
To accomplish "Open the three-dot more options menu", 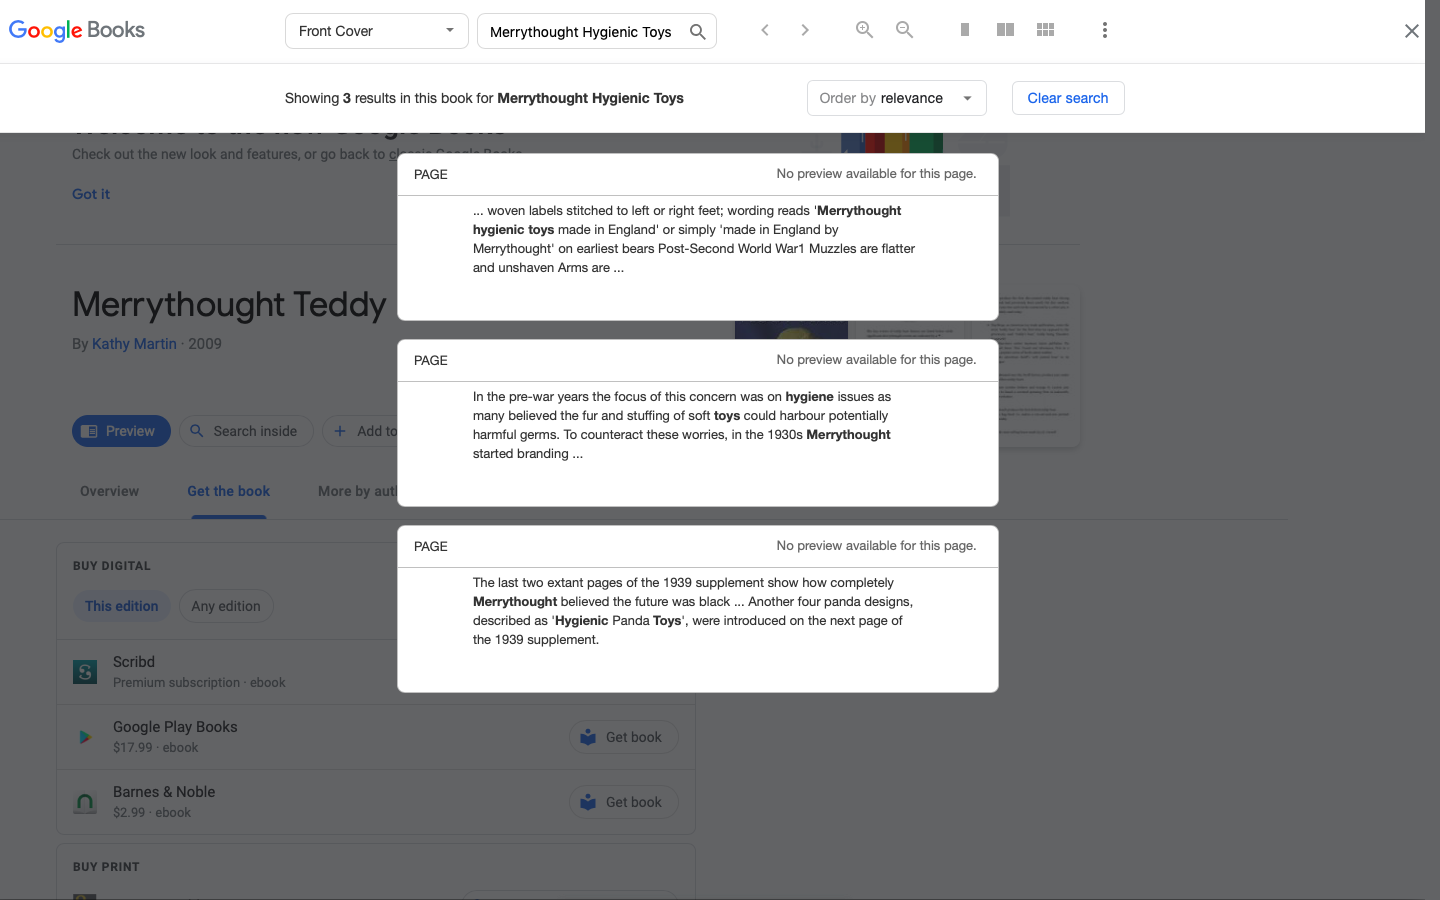I will point(1104,30).
